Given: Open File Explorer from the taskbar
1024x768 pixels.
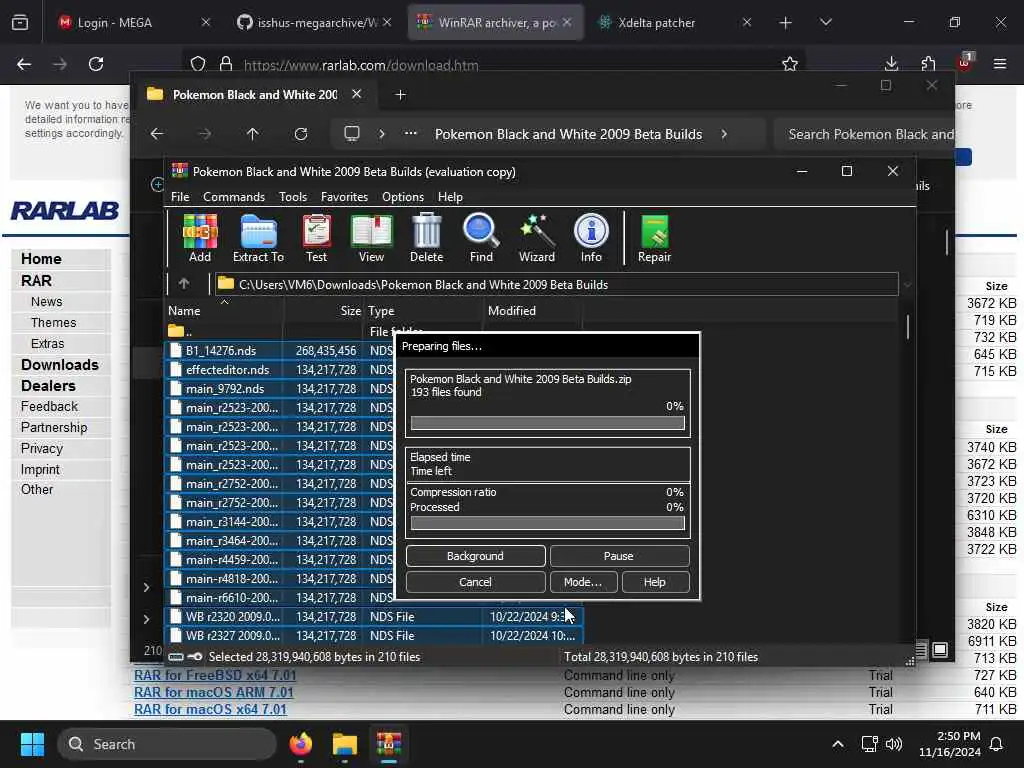Looking at the screenshot, I should [x=344, y=744].
